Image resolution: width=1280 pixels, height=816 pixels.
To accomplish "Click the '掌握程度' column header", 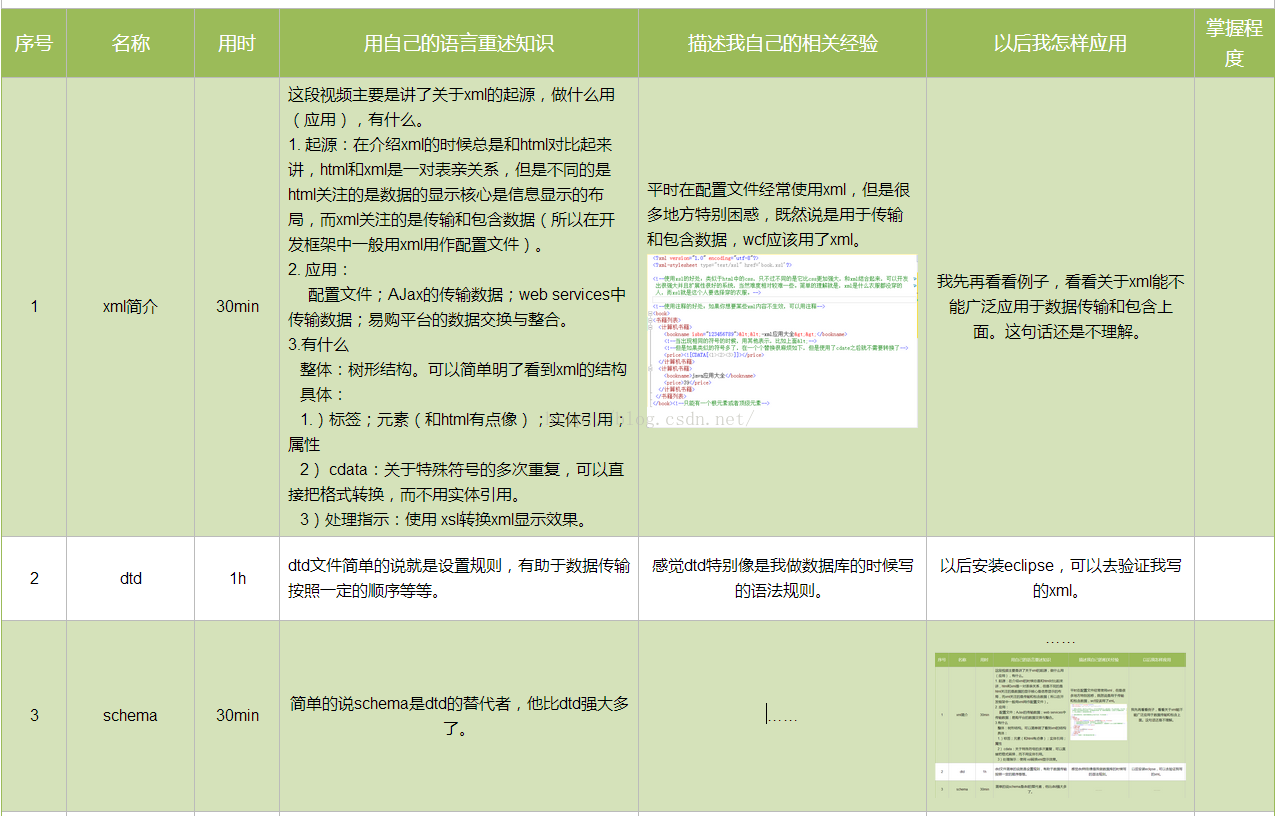I will coord(1234,44).
